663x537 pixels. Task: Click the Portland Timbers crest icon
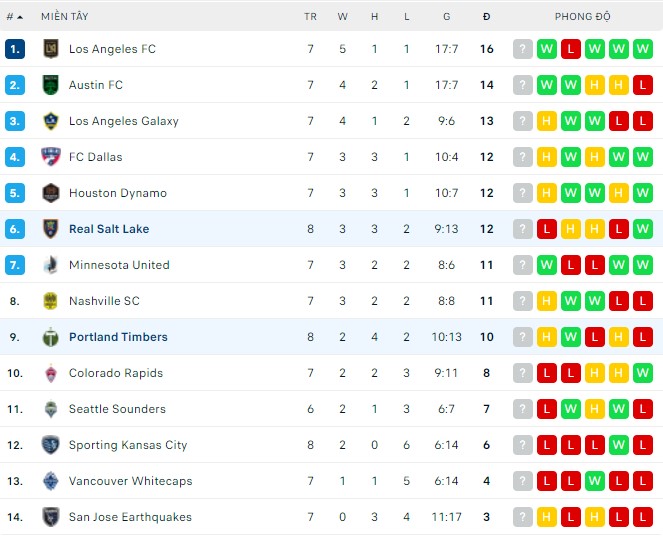tap(51, 337)
